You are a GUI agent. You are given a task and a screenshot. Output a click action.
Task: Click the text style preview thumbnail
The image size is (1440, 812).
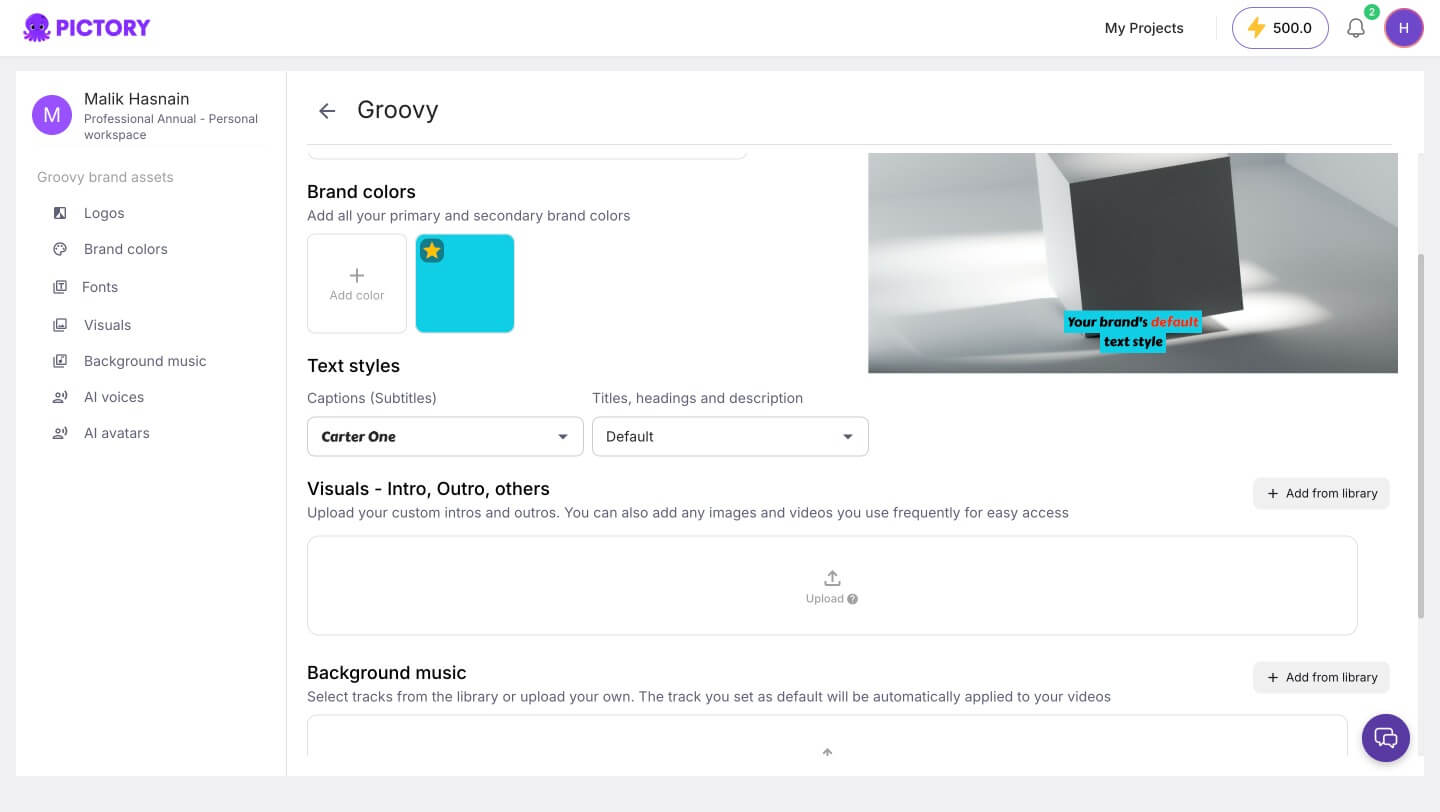click(1133, 263)
